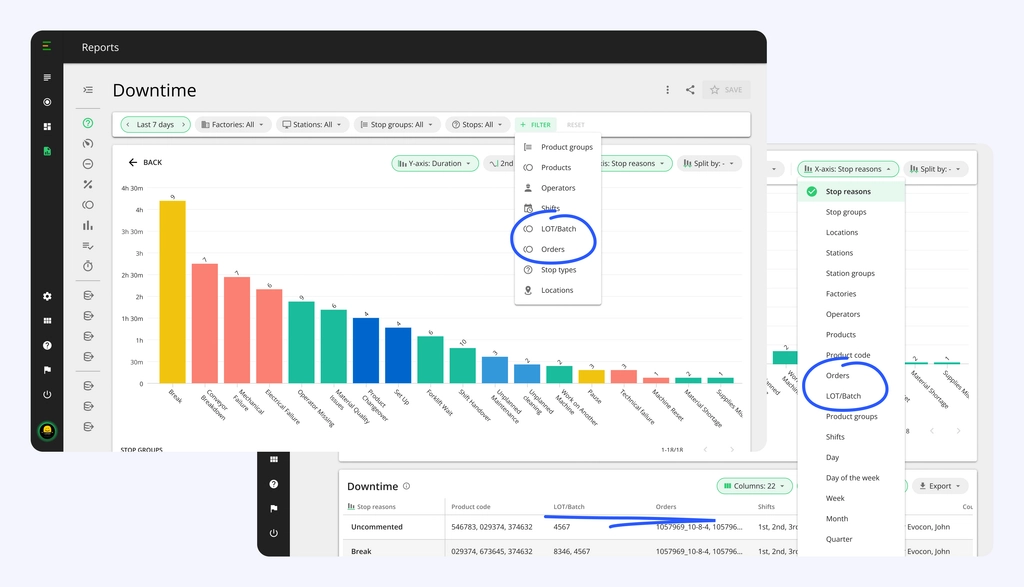Select the percent report icon
Image resolution: width=1024 pixels, height=587 pixels.
88,185
